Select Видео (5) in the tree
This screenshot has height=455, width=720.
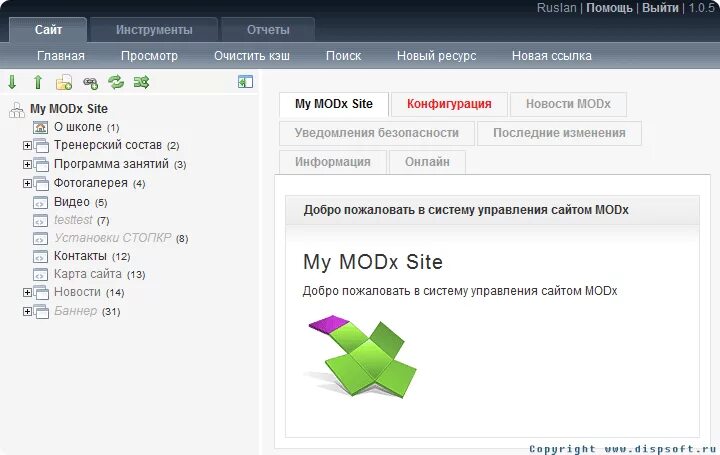pos(80,202)
